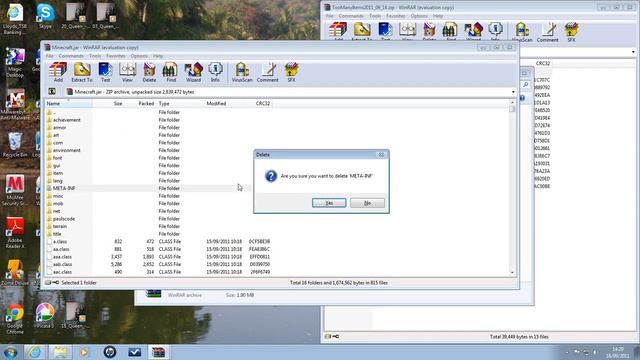Screen dimensions: 640x360
Task: Click scroll up arrow in Minecraft.jar file list
Action: [512, 103]
